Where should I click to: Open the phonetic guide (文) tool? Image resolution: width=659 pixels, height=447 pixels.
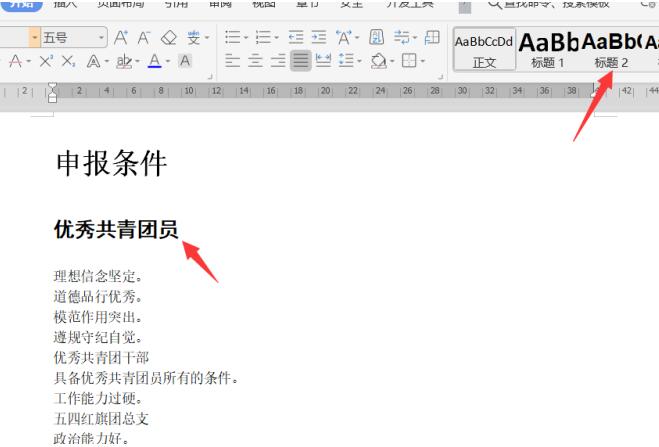pyautogui.click(x=193, y=38)
